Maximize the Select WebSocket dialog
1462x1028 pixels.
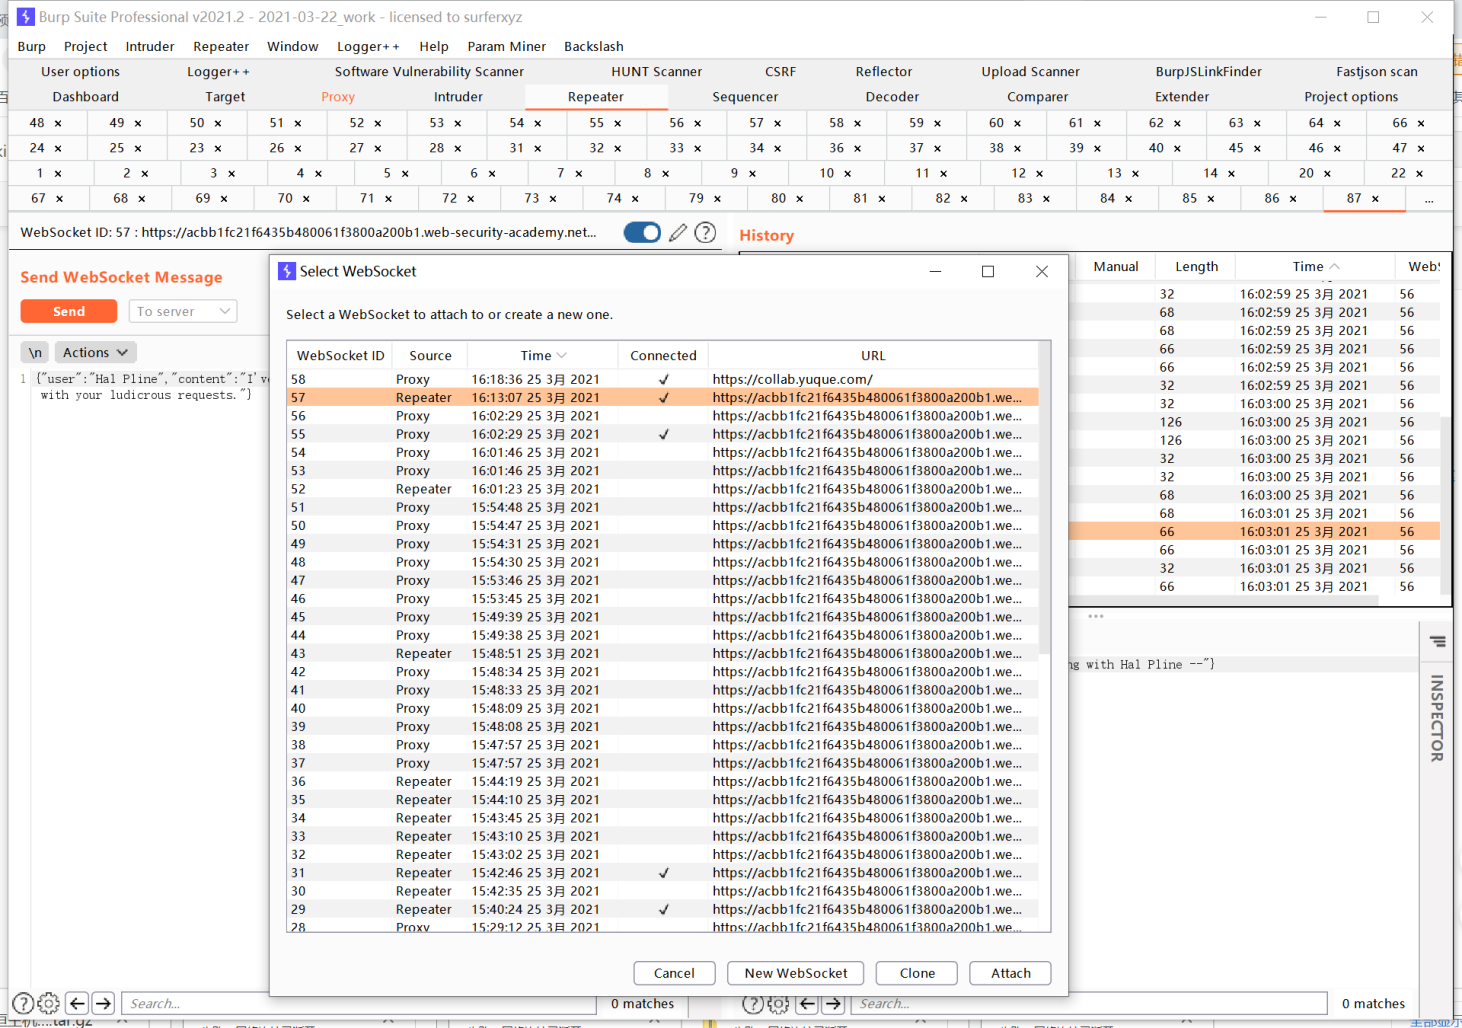tap(988, 271)
